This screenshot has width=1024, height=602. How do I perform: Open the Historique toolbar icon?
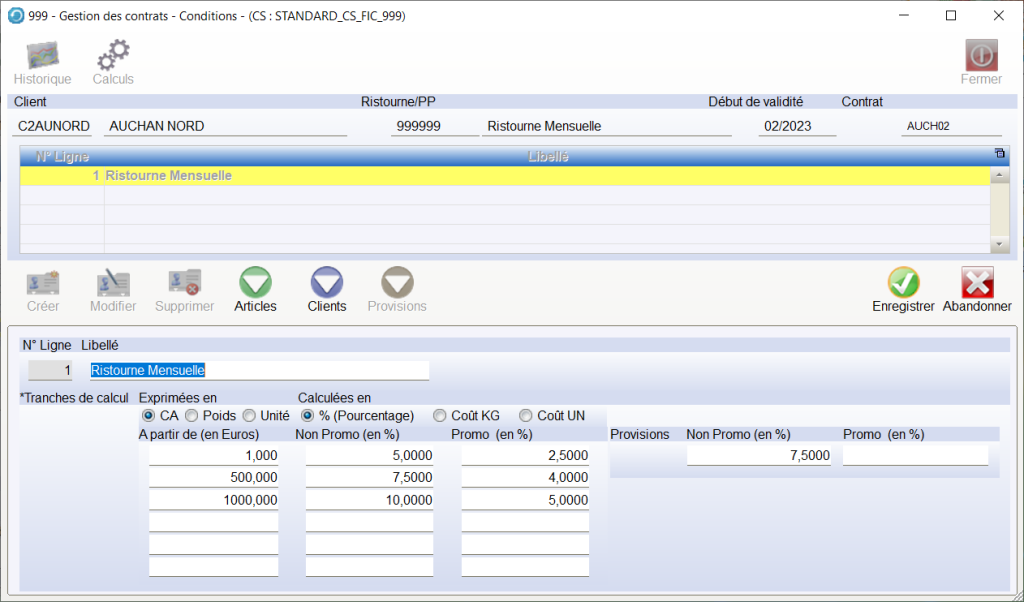click(x=42, y=55)
